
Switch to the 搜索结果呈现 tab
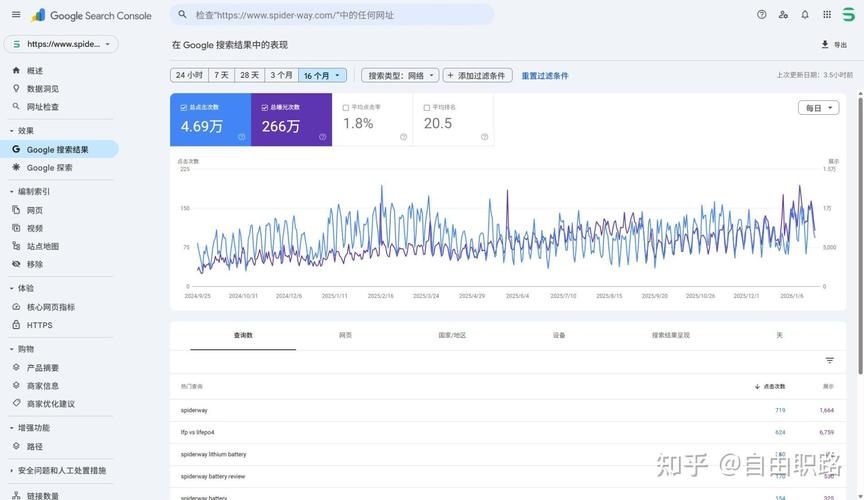[x=671, y=335]
